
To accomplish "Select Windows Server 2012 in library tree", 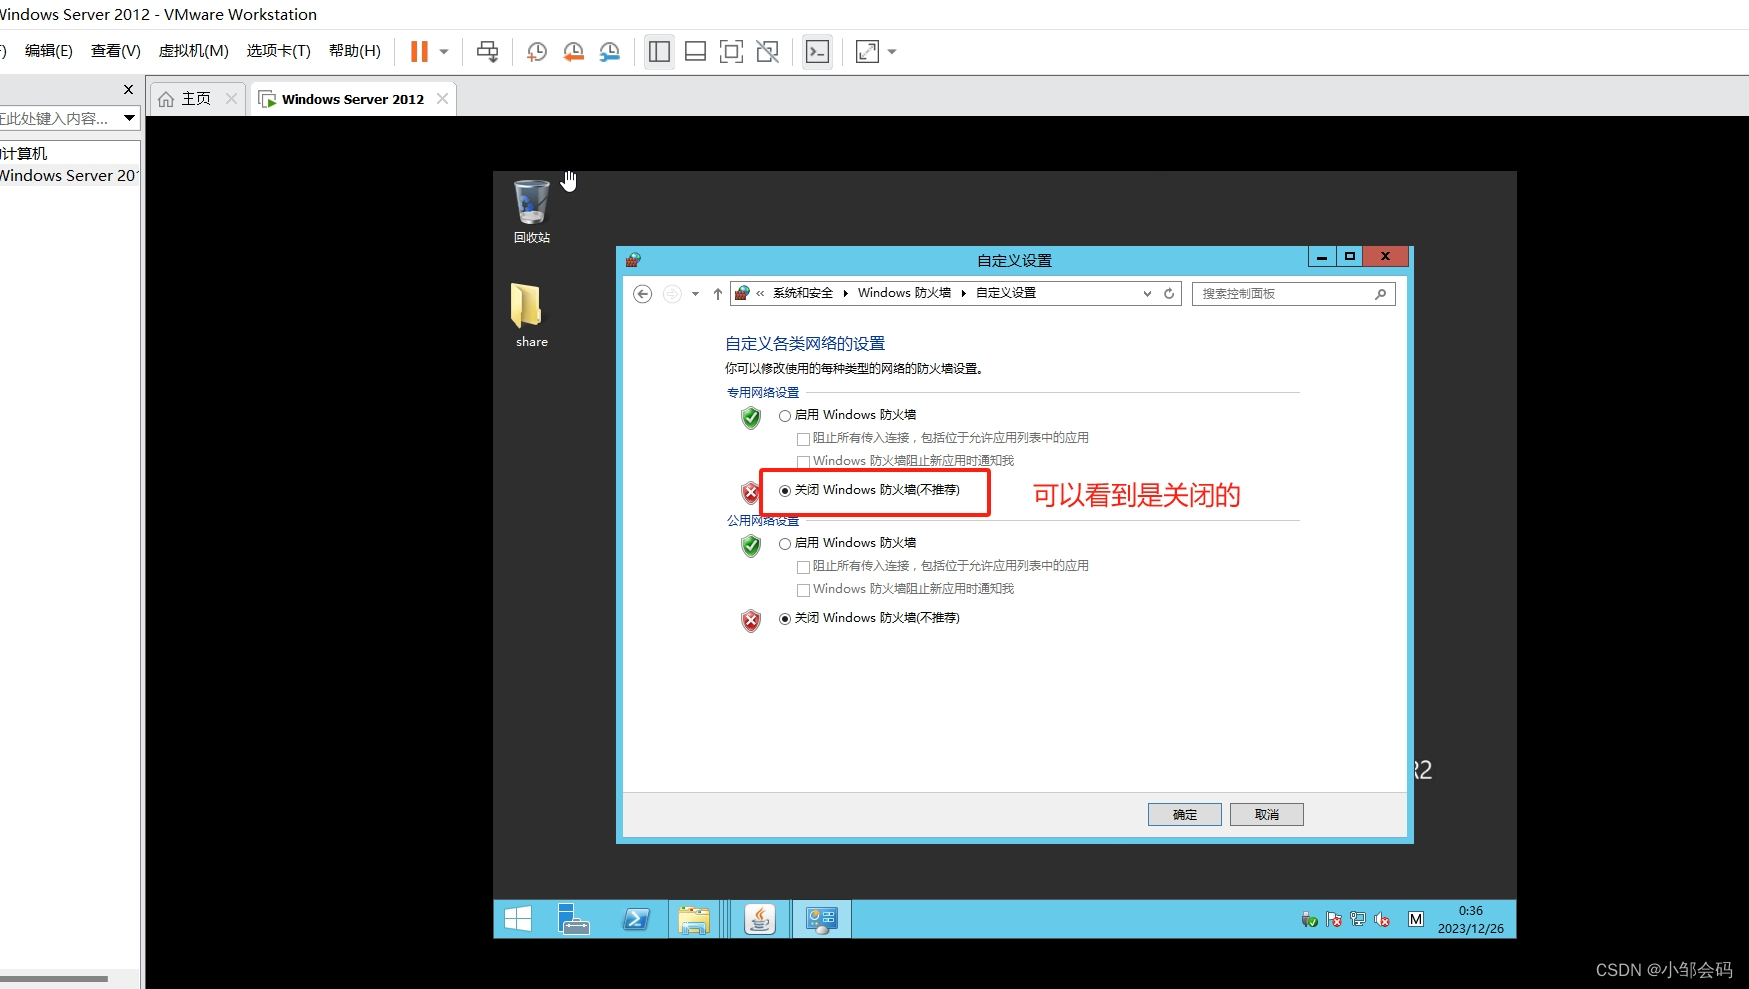I will click(68, 176).
